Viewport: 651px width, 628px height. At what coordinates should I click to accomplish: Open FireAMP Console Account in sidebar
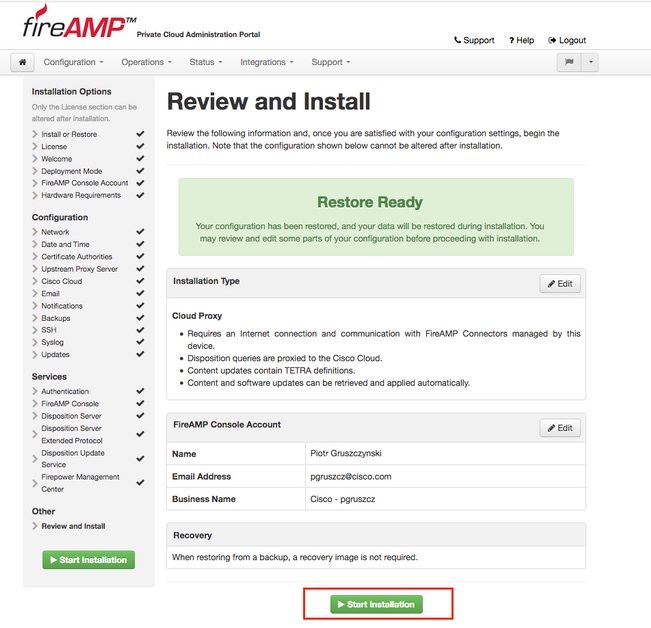click(x=85, y=183)
